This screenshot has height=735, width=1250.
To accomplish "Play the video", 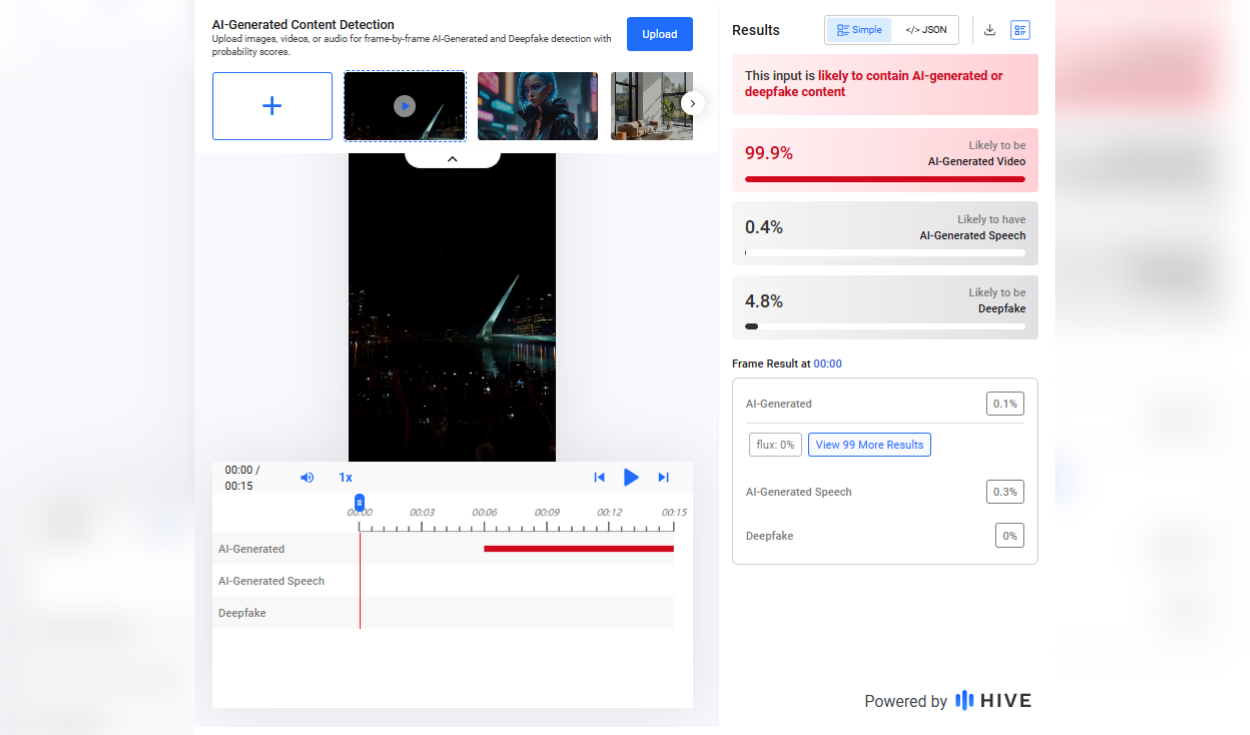I will click(x=631, y=477).
